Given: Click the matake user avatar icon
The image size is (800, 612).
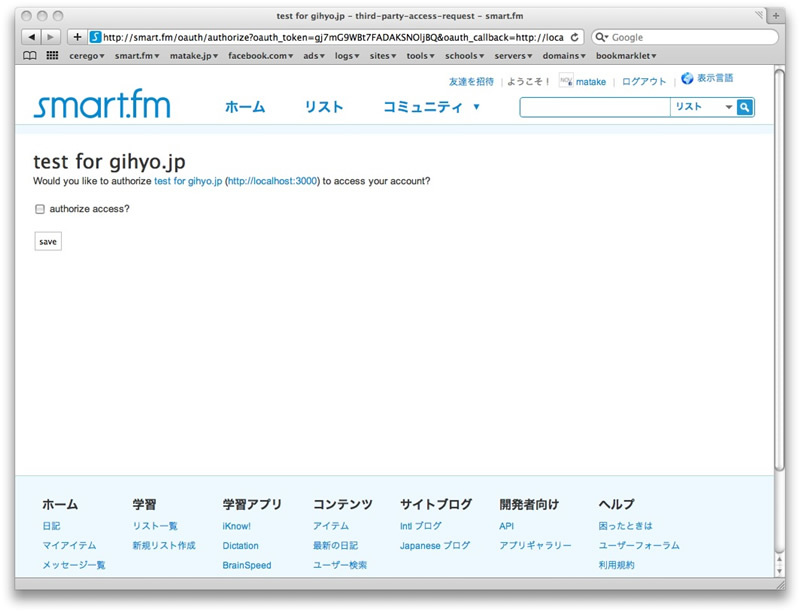Looking at the screenshot, I should (566, 81).
